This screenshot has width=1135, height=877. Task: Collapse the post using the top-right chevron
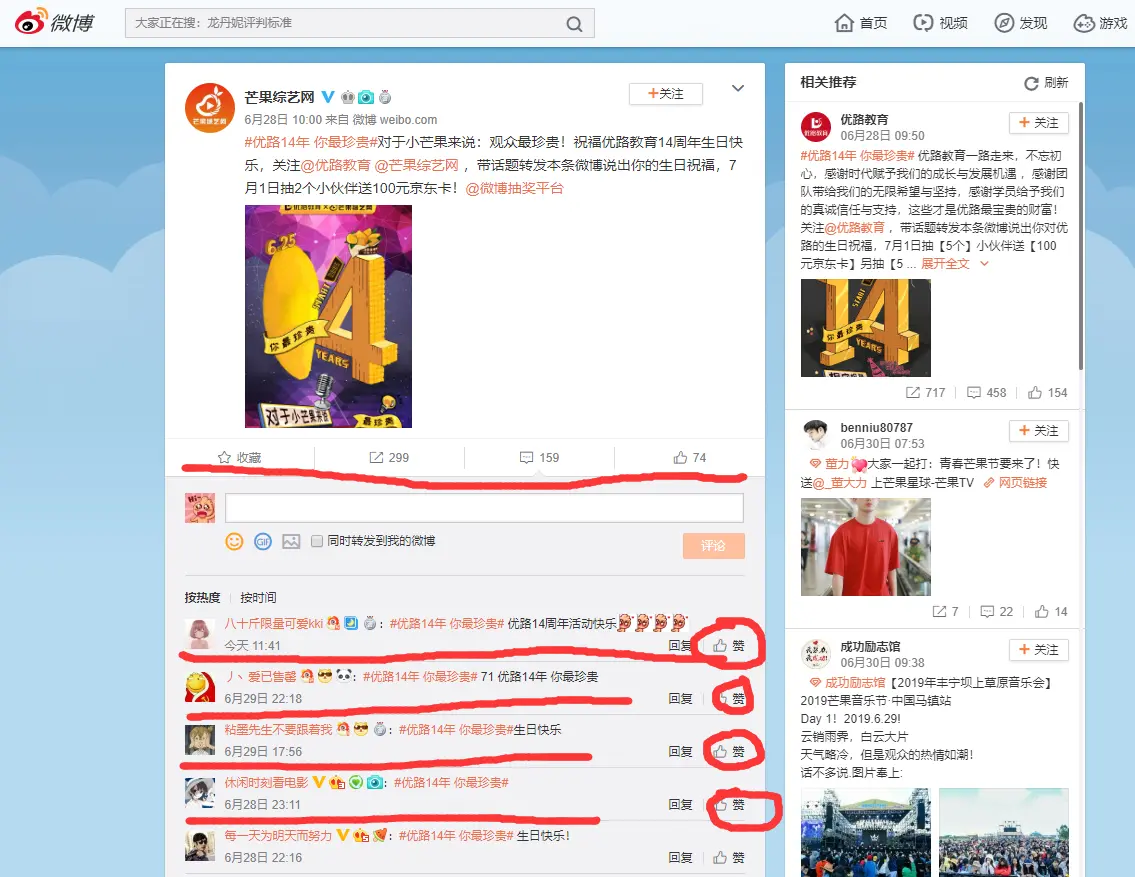(737, 88)
